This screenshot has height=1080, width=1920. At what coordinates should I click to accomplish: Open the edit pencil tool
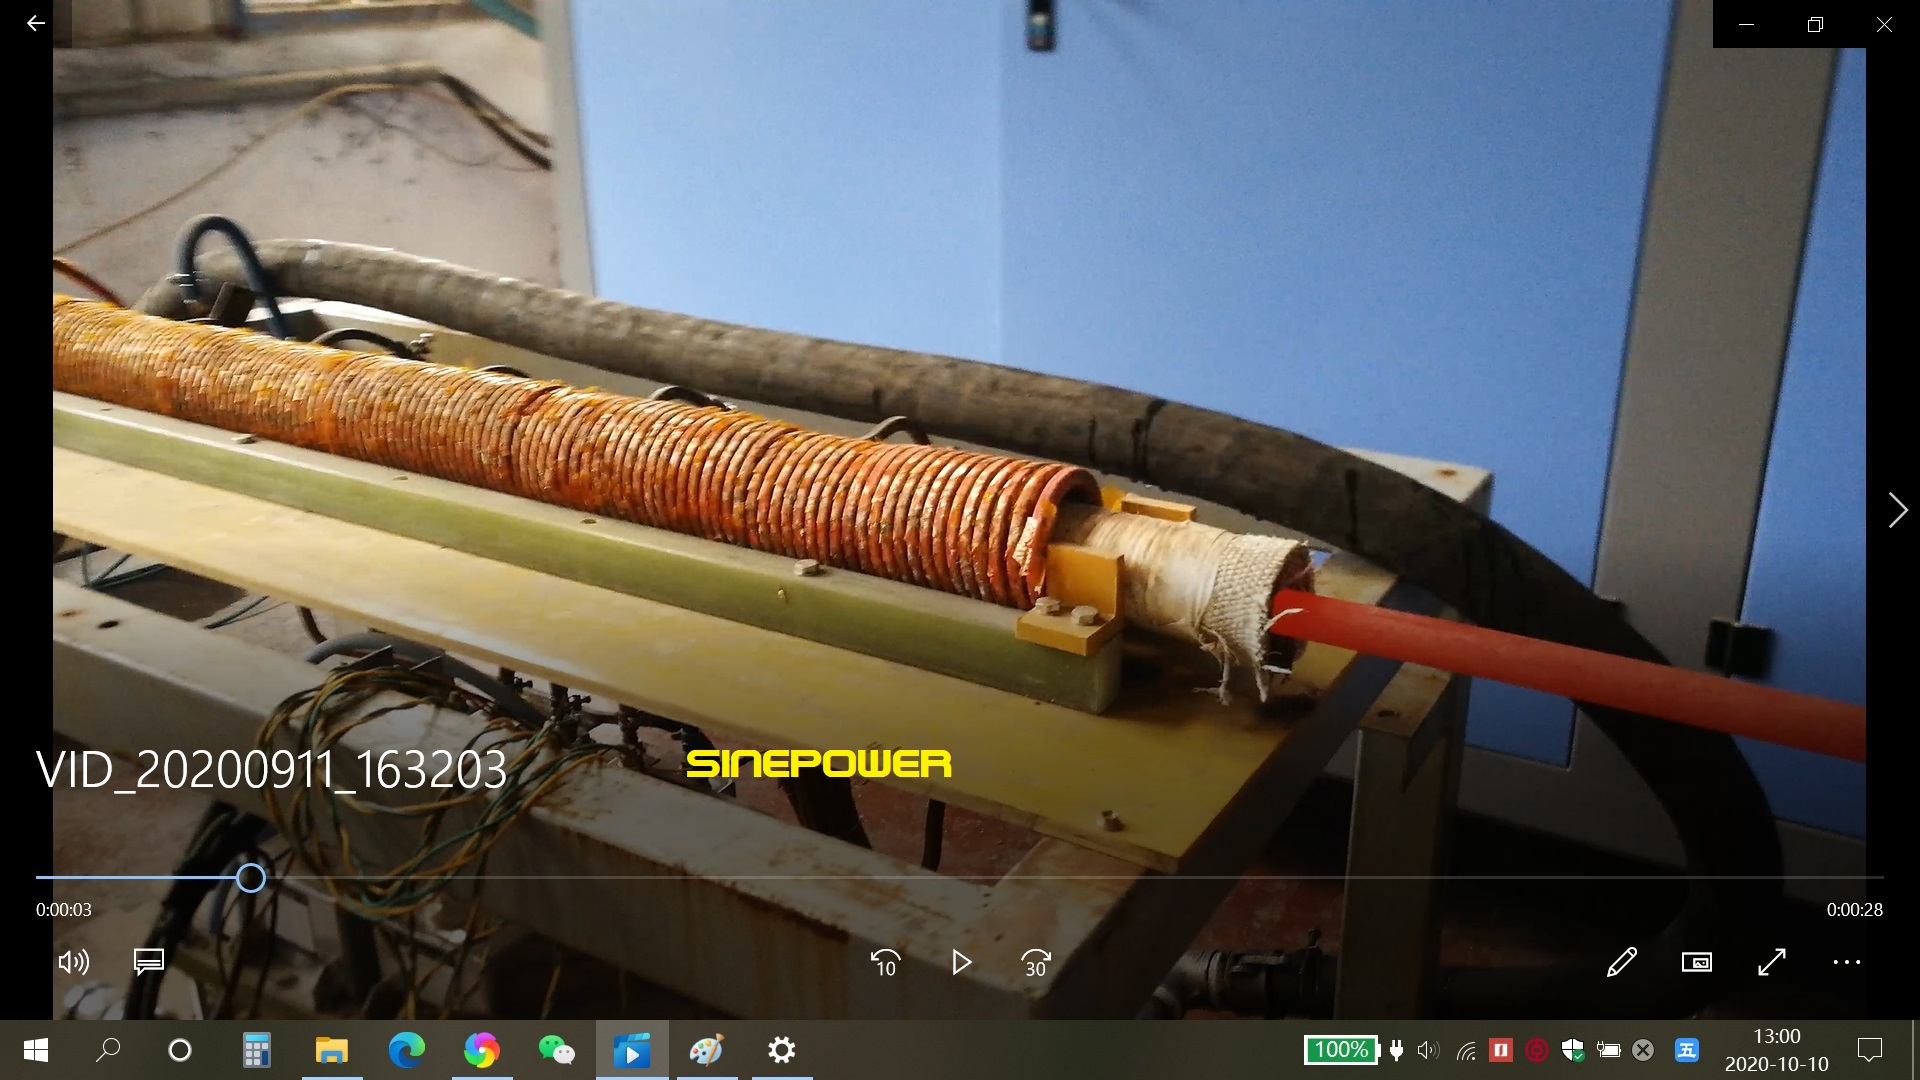coord(1622,962)
